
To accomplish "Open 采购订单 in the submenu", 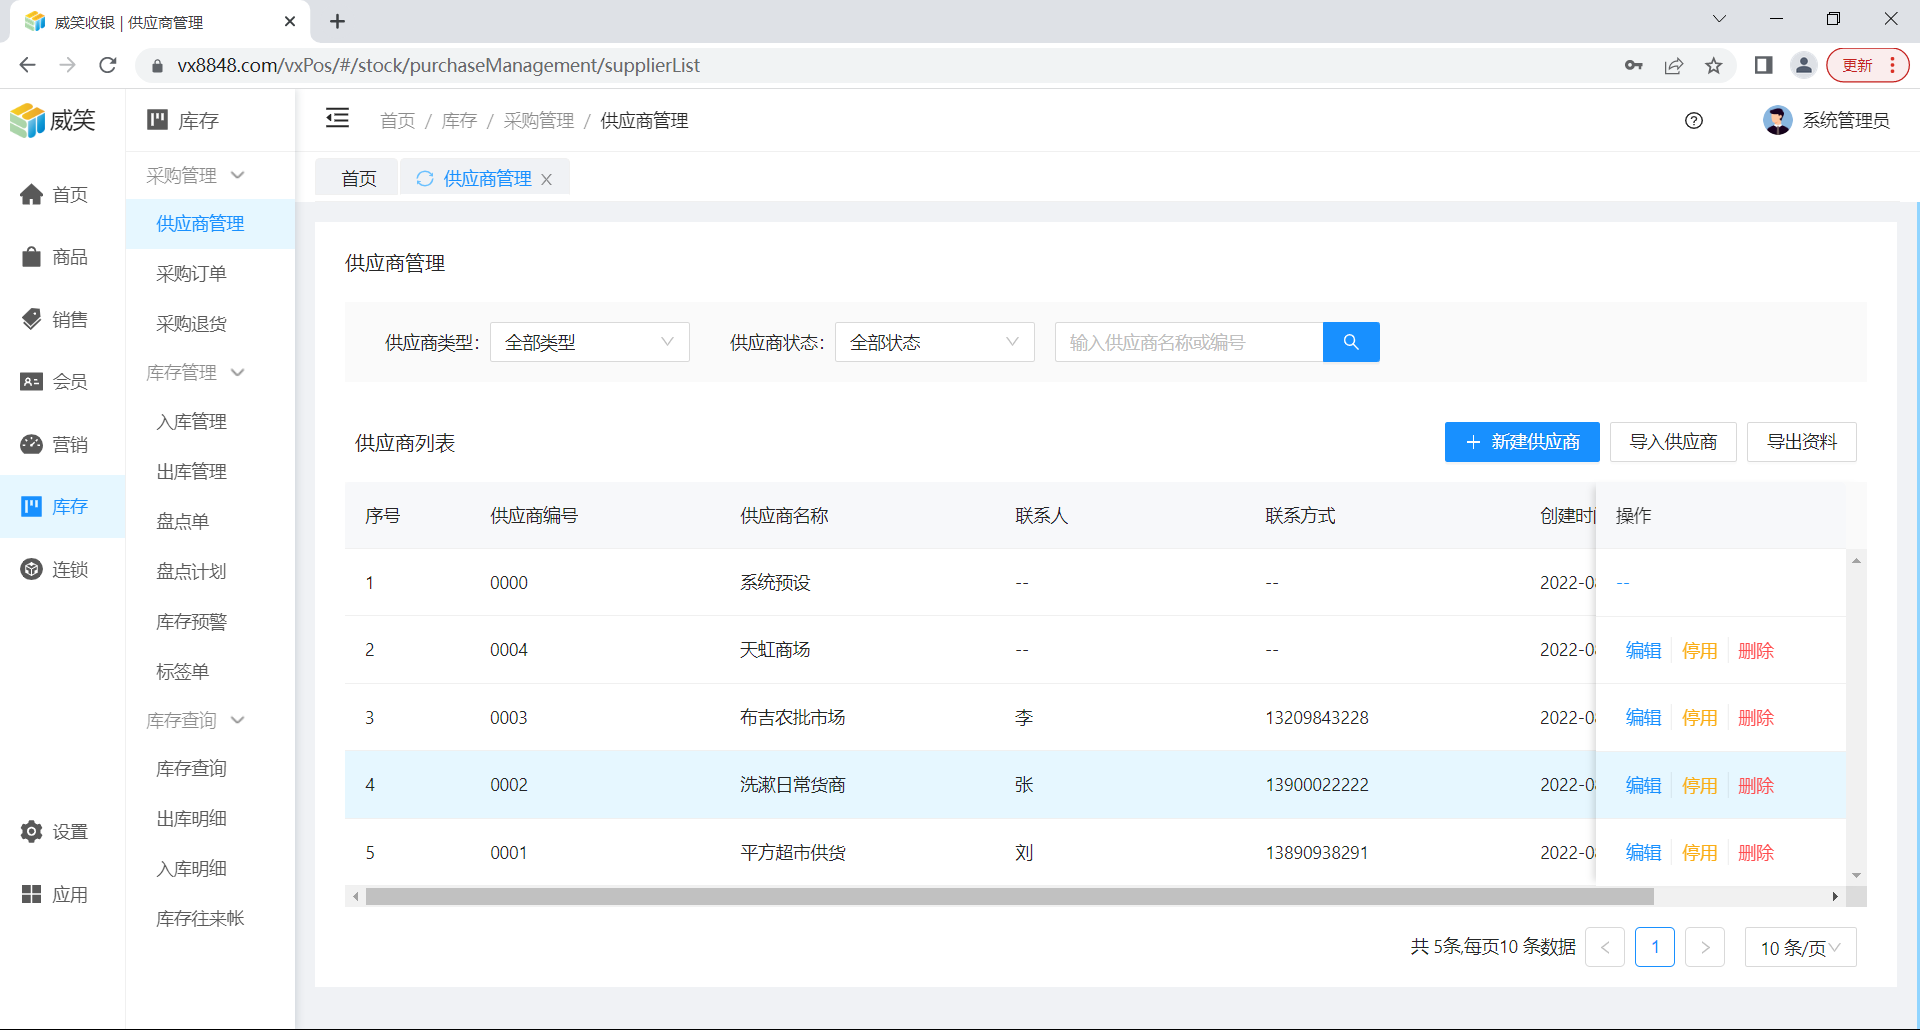I will pos(191,273).
